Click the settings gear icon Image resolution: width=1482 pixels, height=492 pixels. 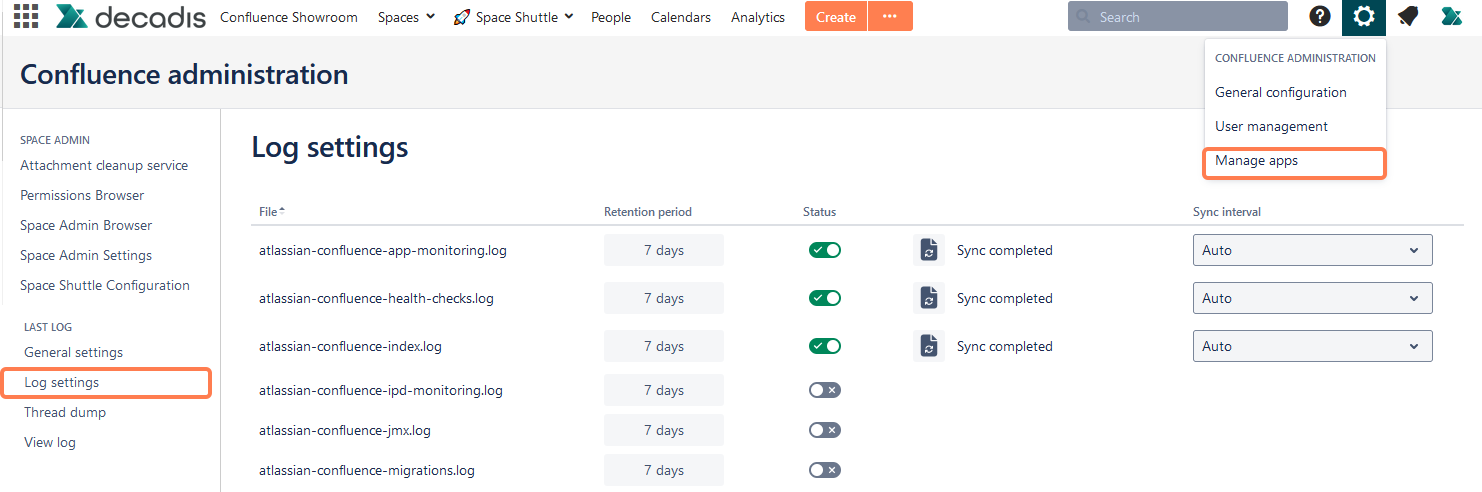tap(1364, 17)
